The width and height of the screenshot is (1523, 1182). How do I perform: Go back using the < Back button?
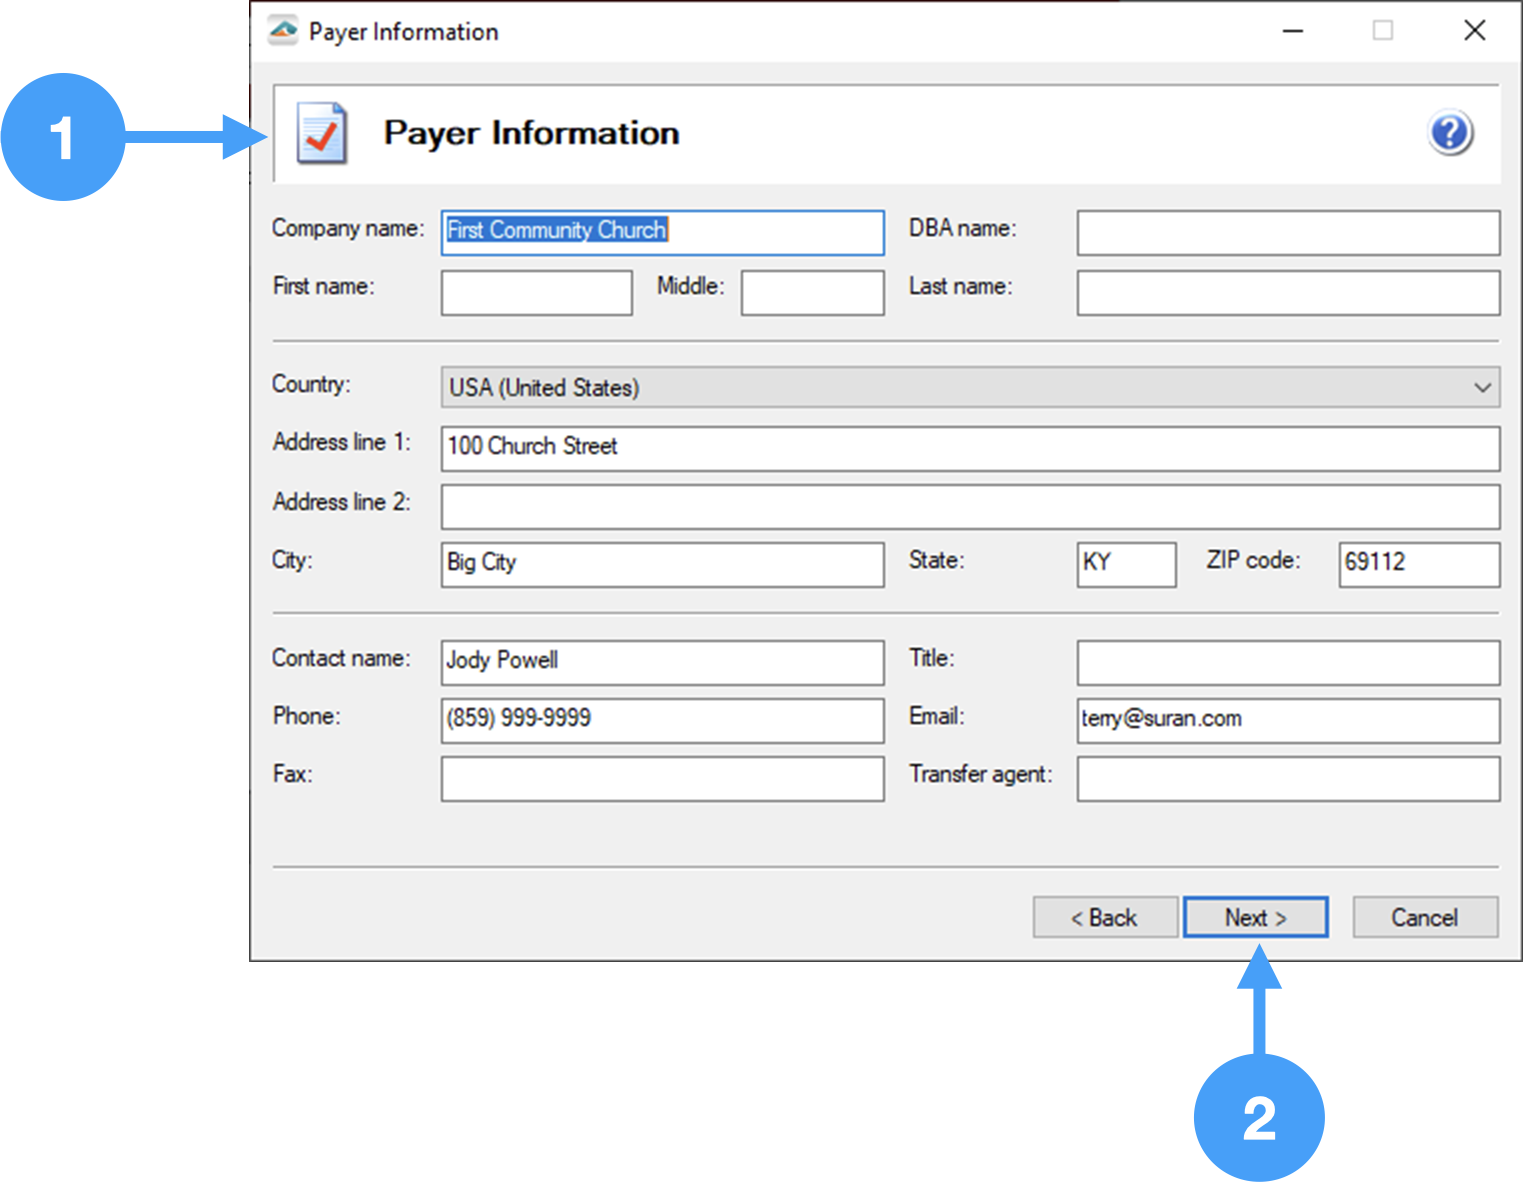pos(1104,917)
